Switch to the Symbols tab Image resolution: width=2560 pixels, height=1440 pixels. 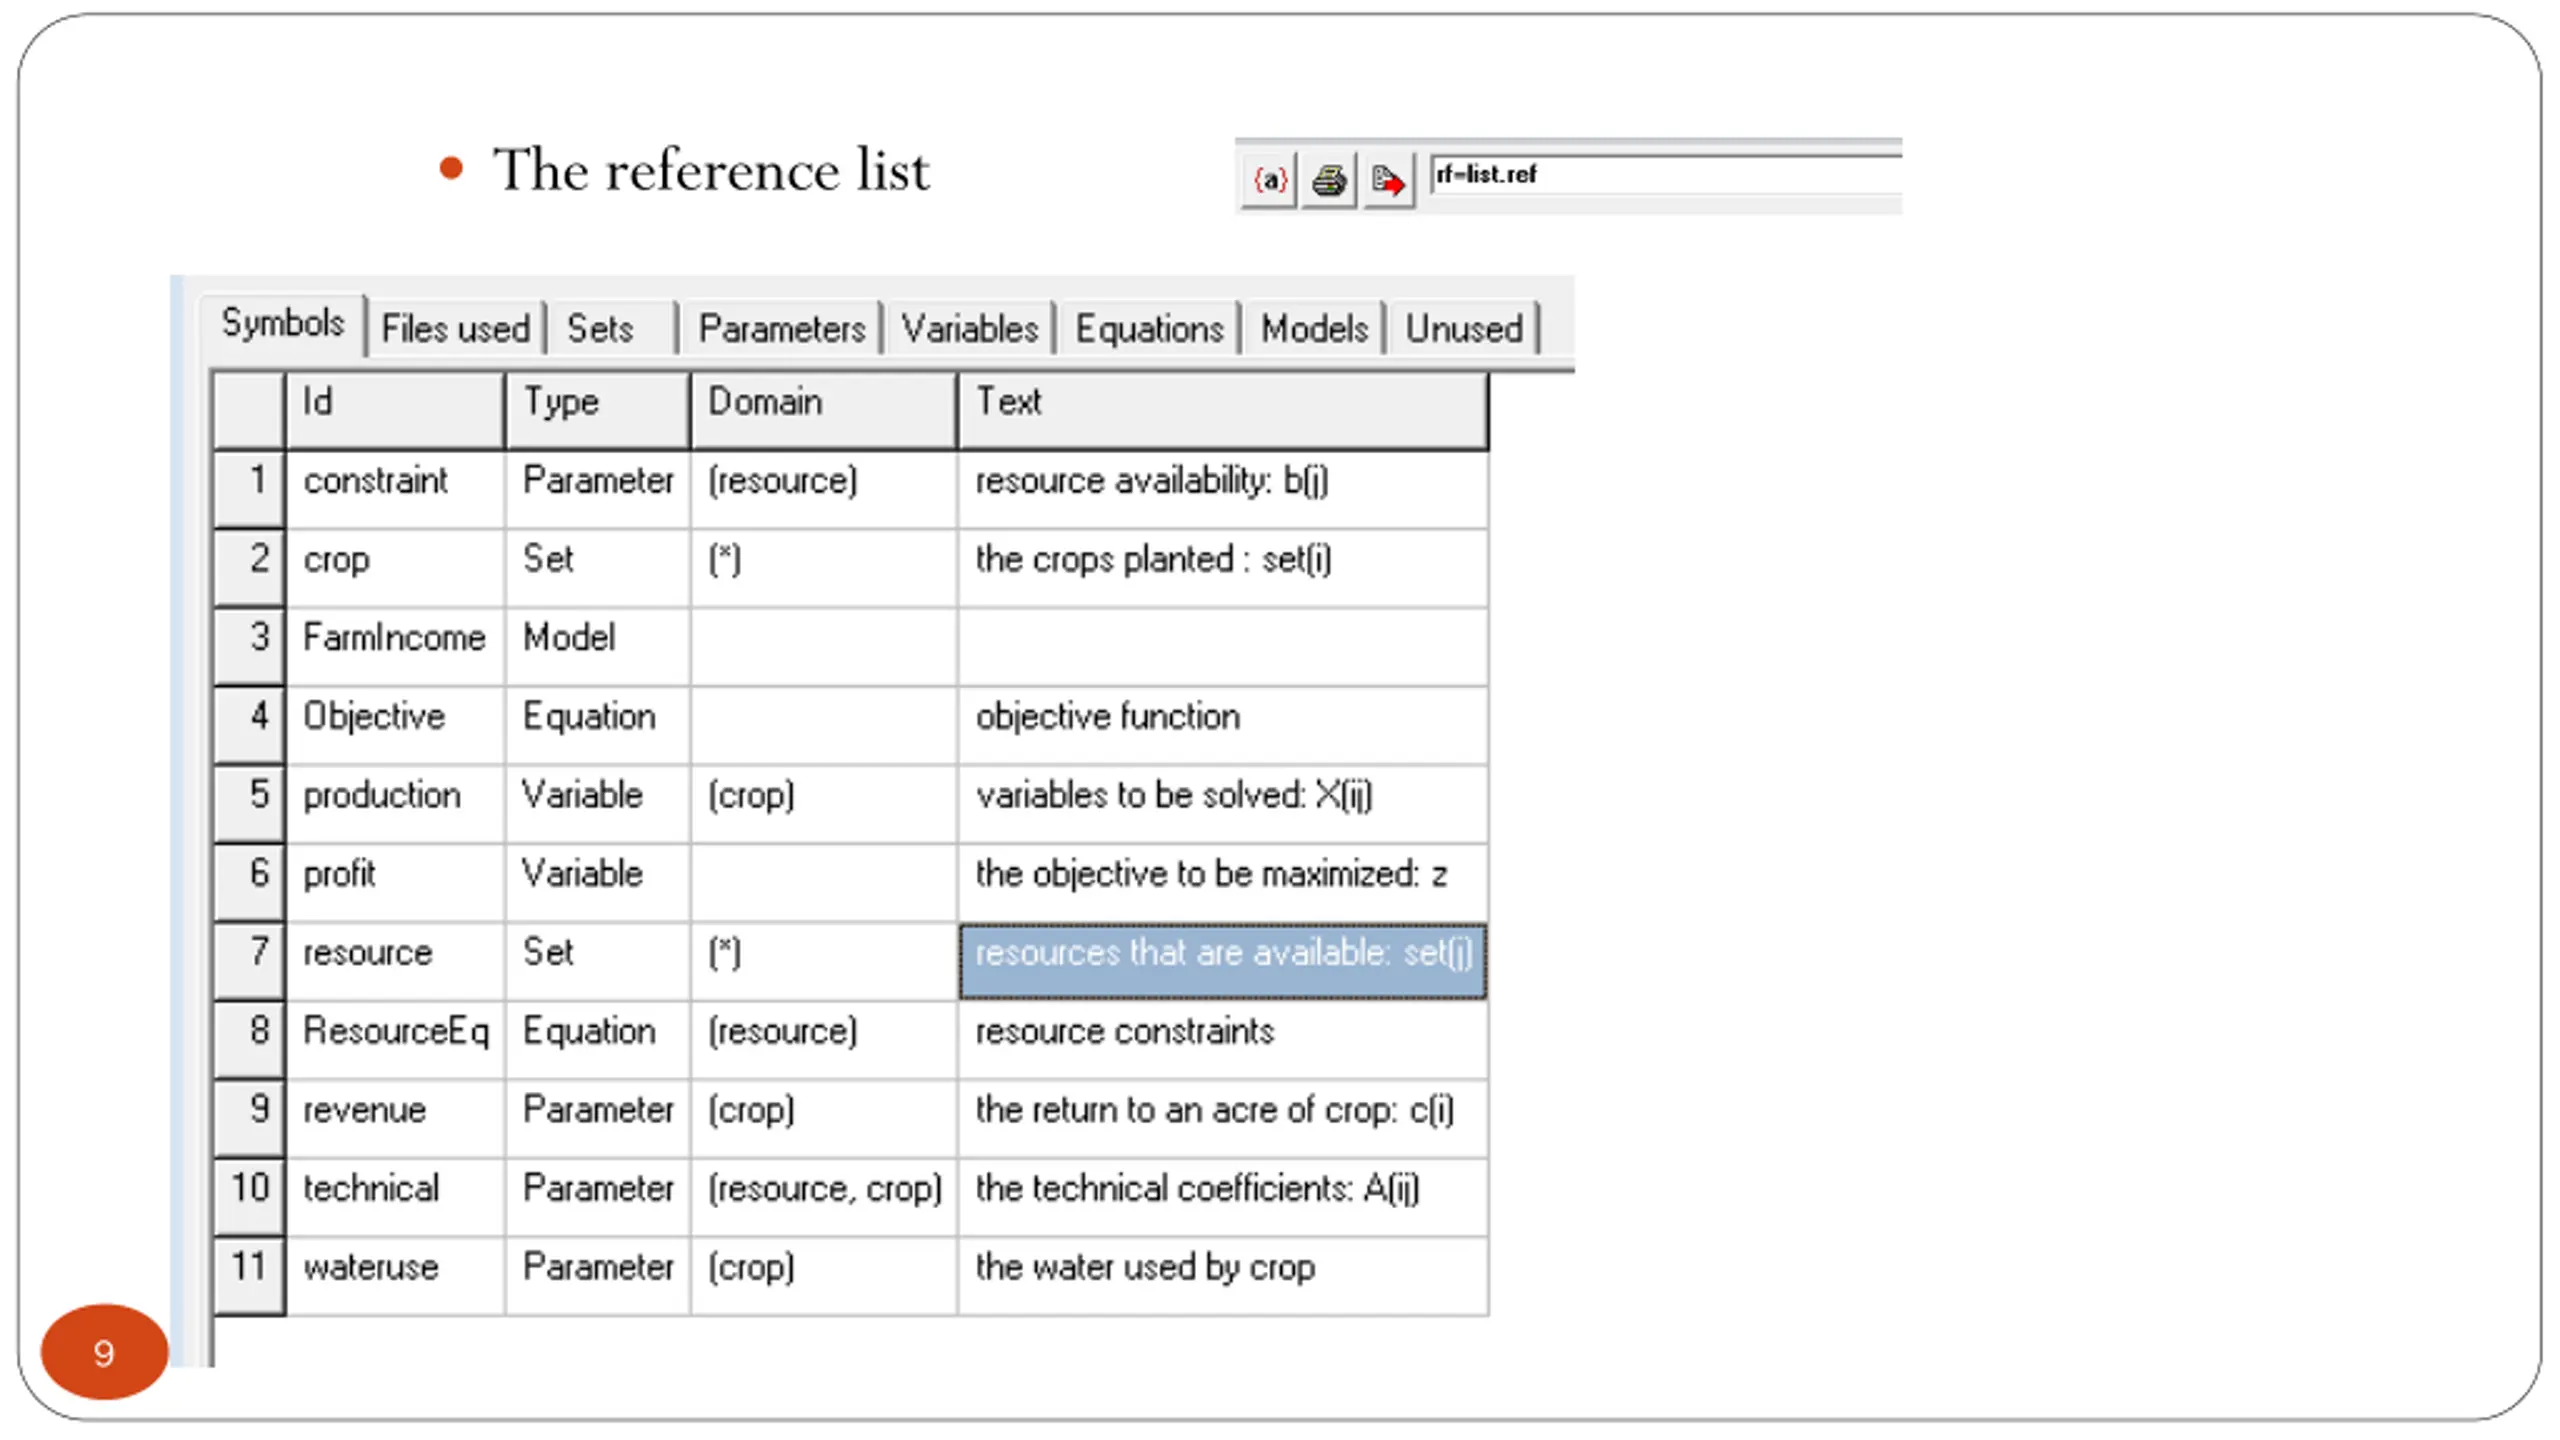(x=283, y=324)
